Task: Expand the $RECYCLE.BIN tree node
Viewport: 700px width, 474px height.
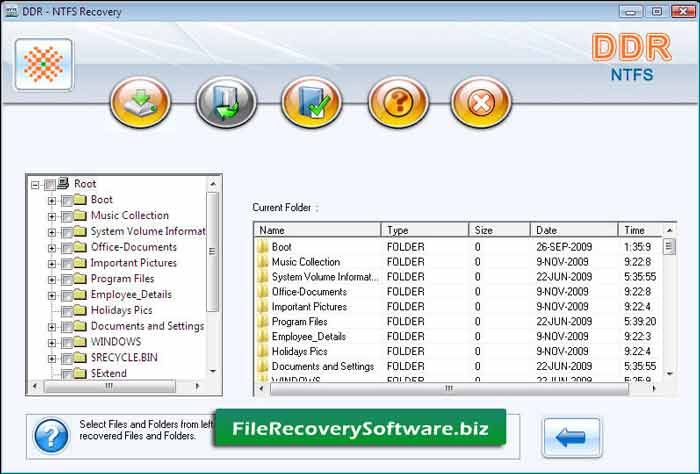Action: (x=52, y=359)
